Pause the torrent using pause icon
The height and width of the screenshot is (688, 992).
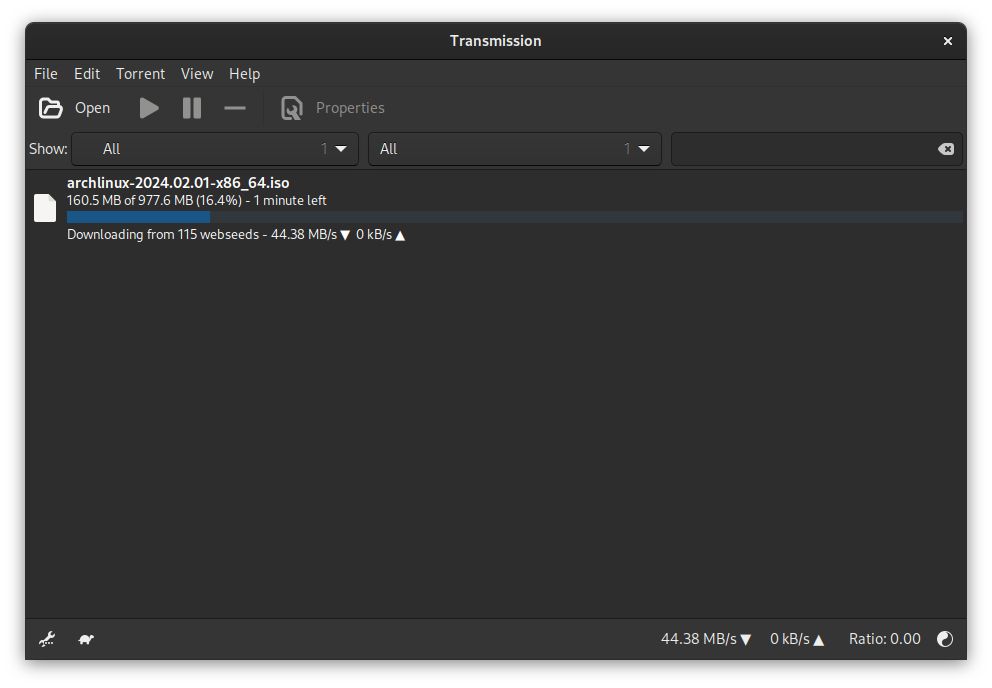pos(192,108)
